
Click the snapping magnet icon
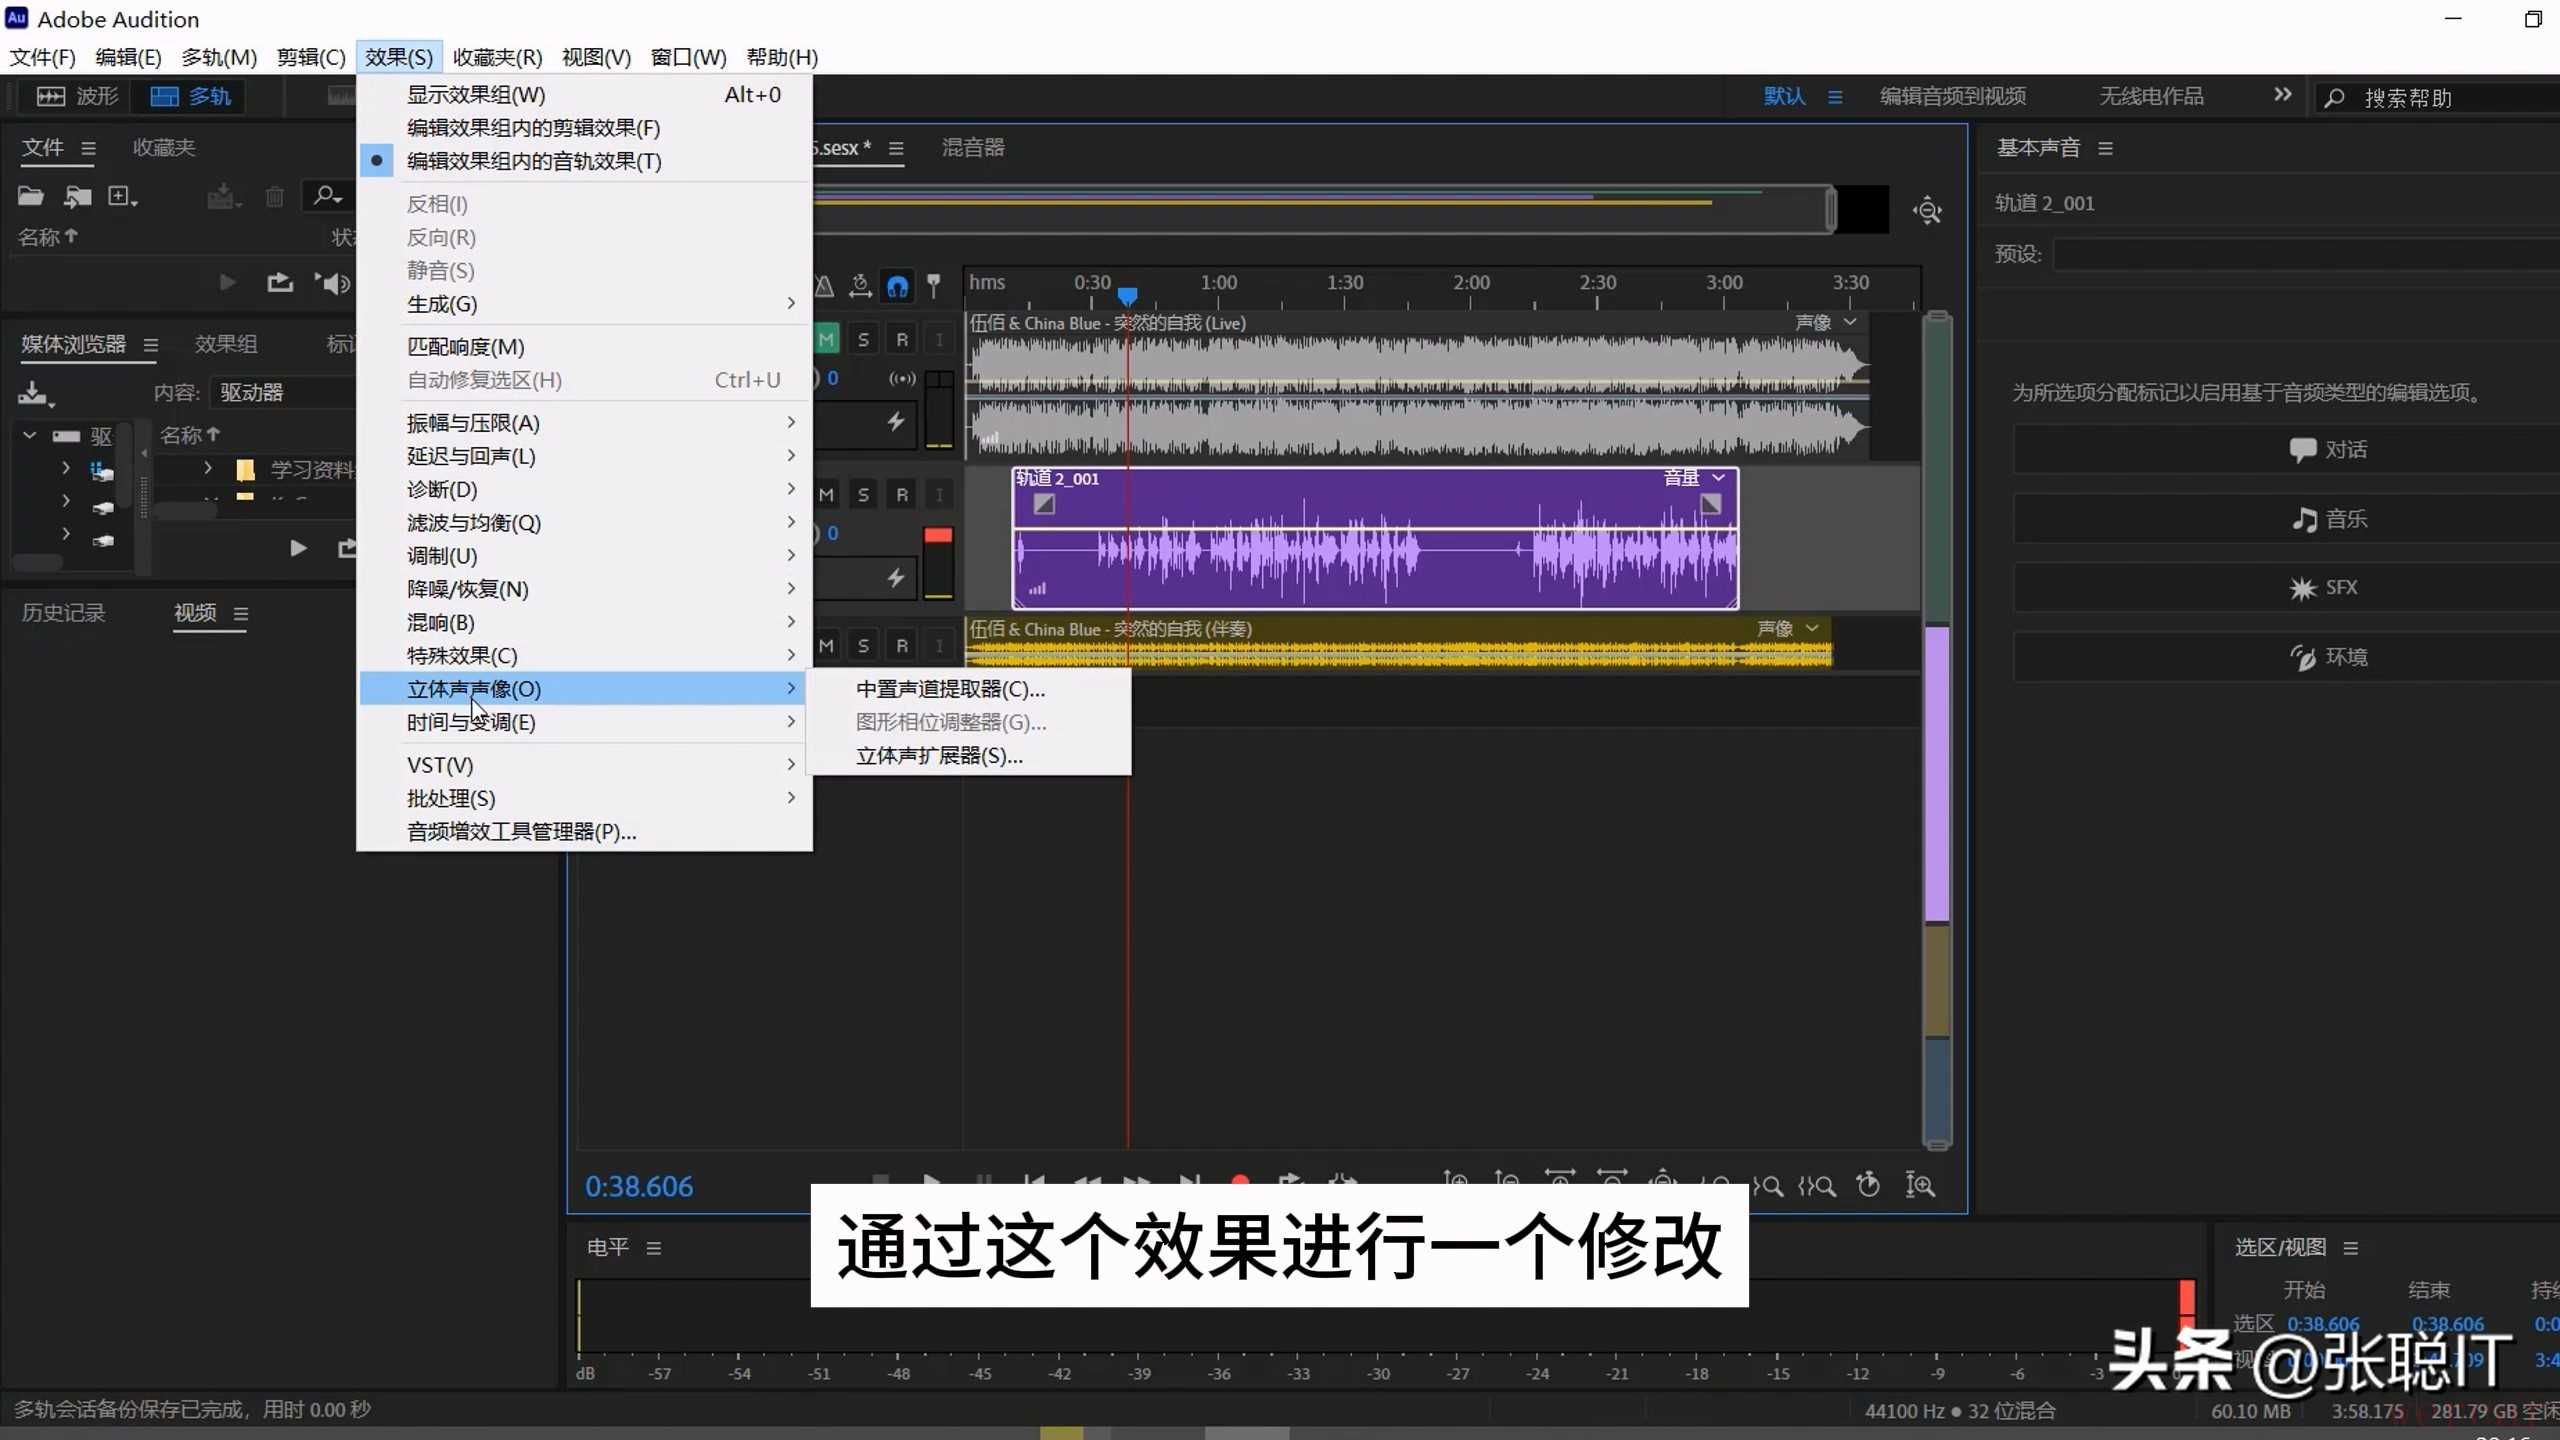click(897, 287)
